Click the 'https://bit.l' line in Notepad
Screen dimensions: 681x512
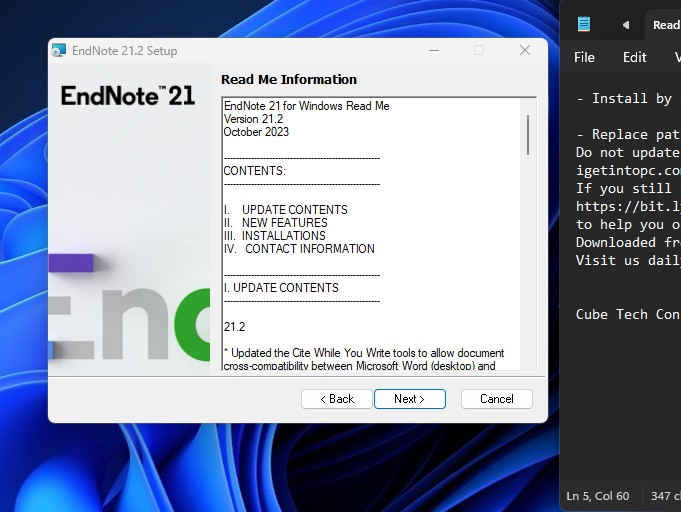[628, 207]
